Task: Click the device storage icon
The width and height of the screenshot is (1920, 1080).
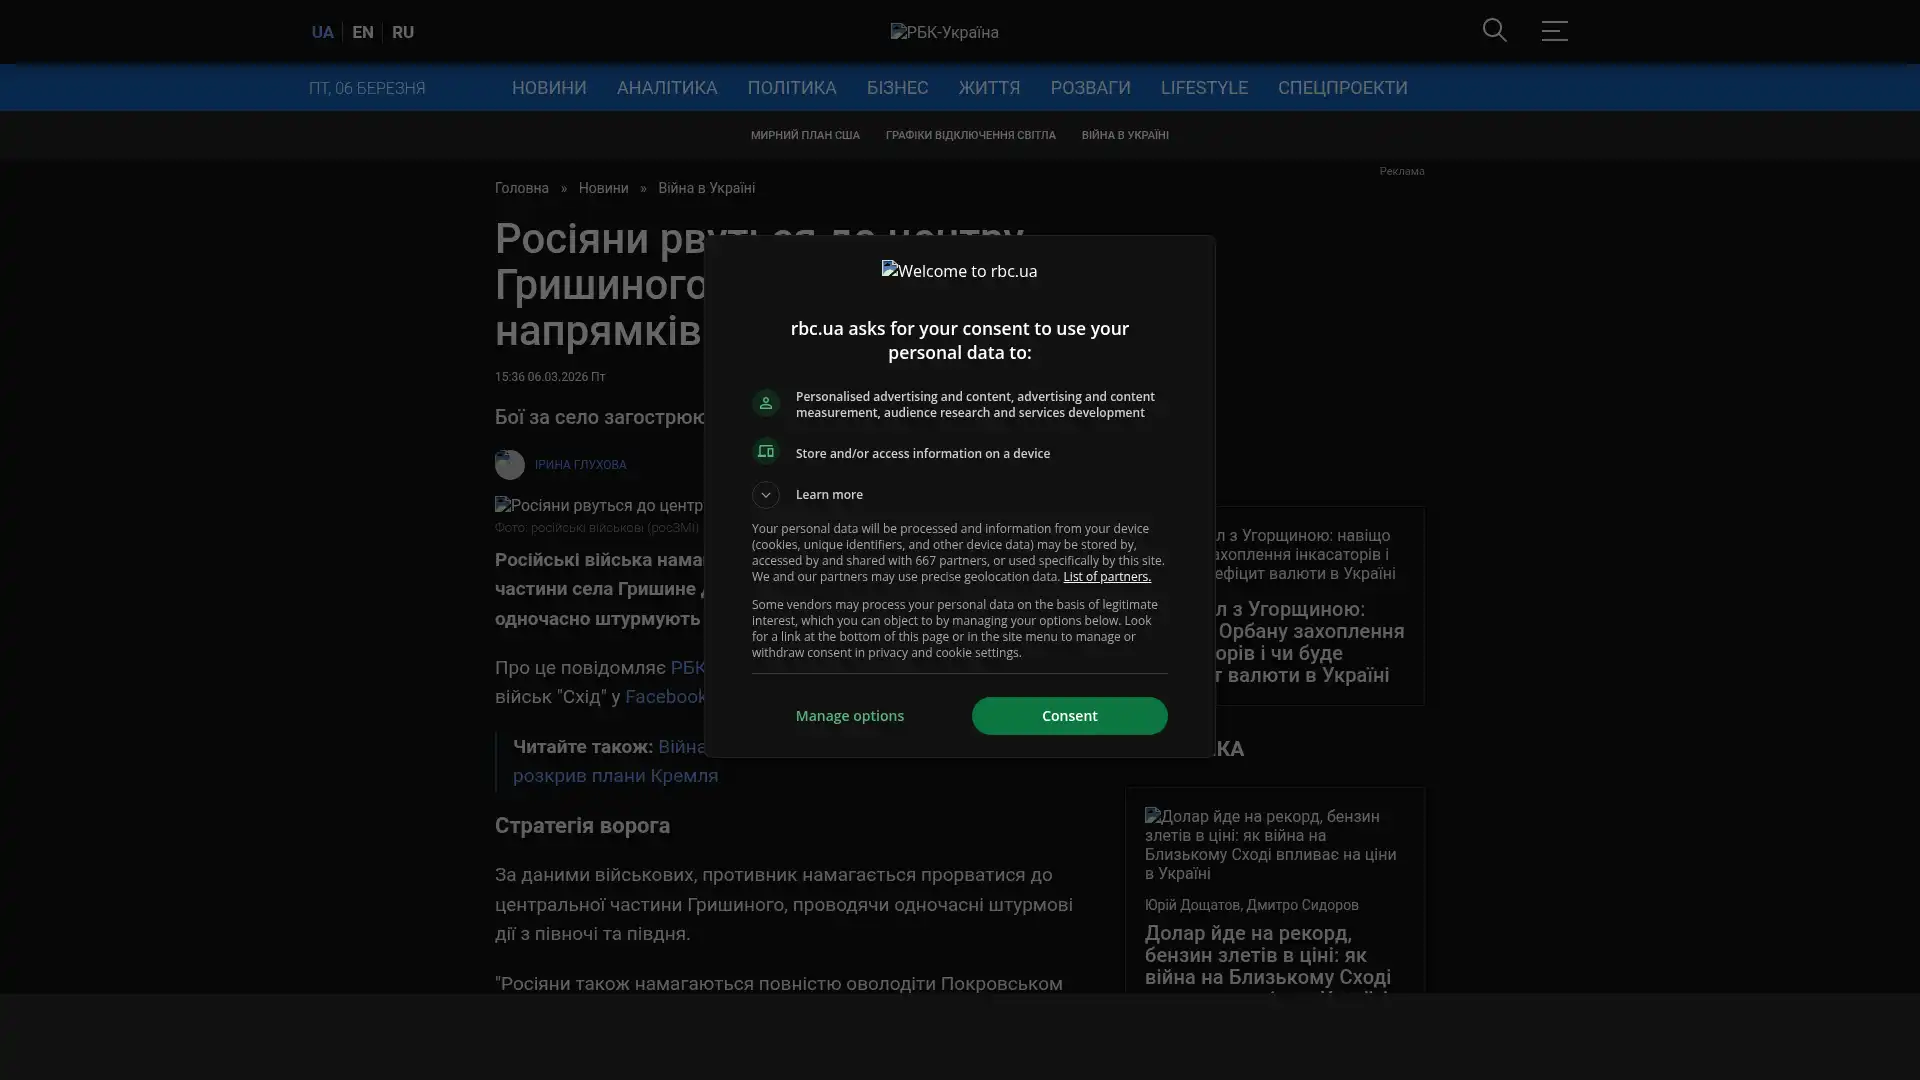Action: 766,452
